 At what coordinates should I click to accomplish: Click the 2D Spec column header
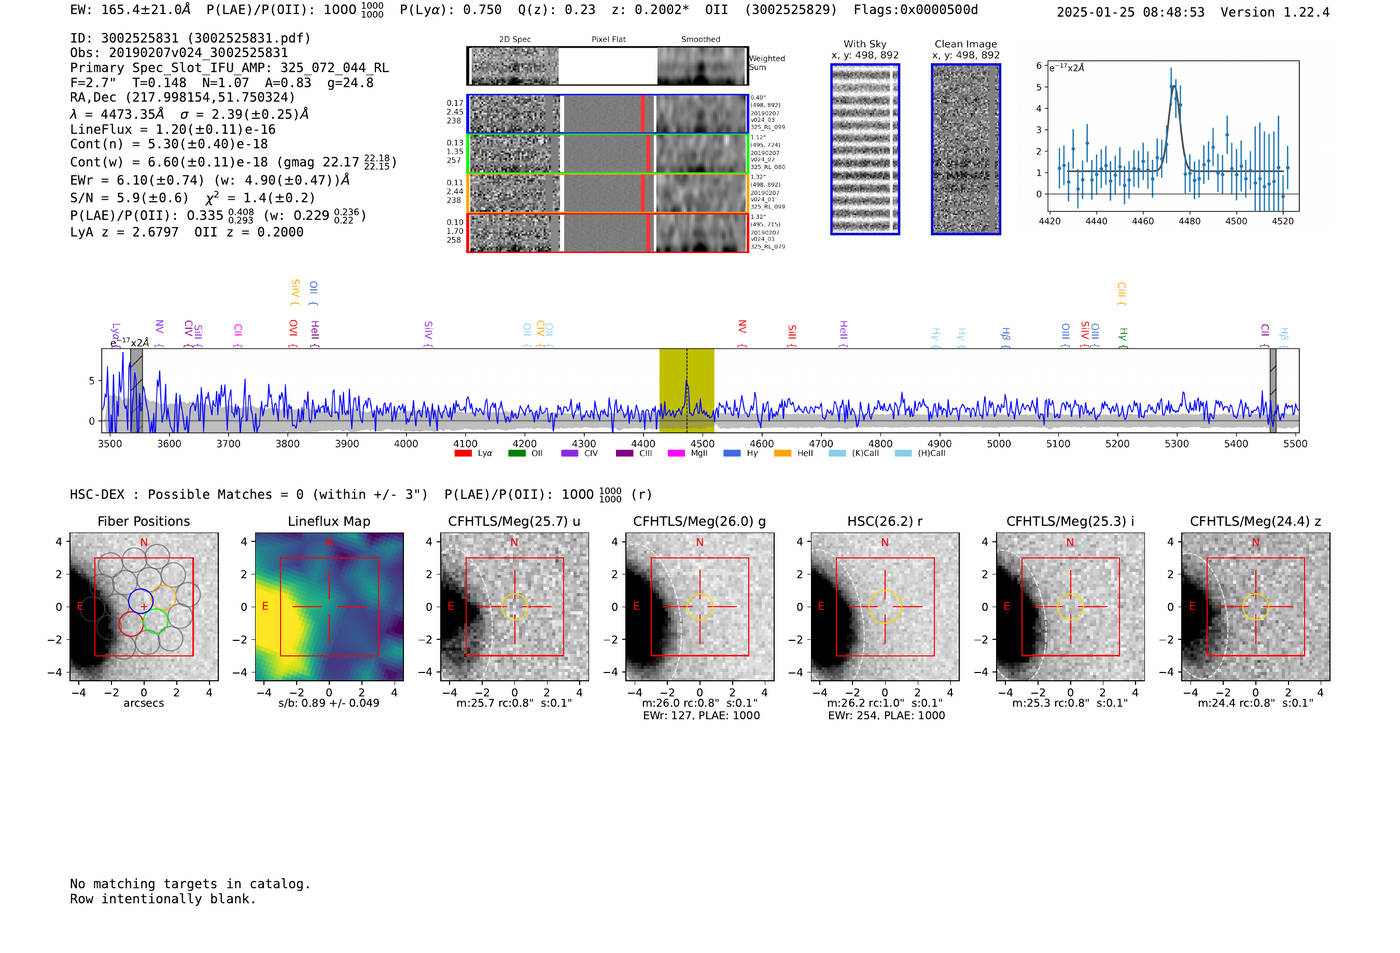pyautogui.click(x=515, y=40)
